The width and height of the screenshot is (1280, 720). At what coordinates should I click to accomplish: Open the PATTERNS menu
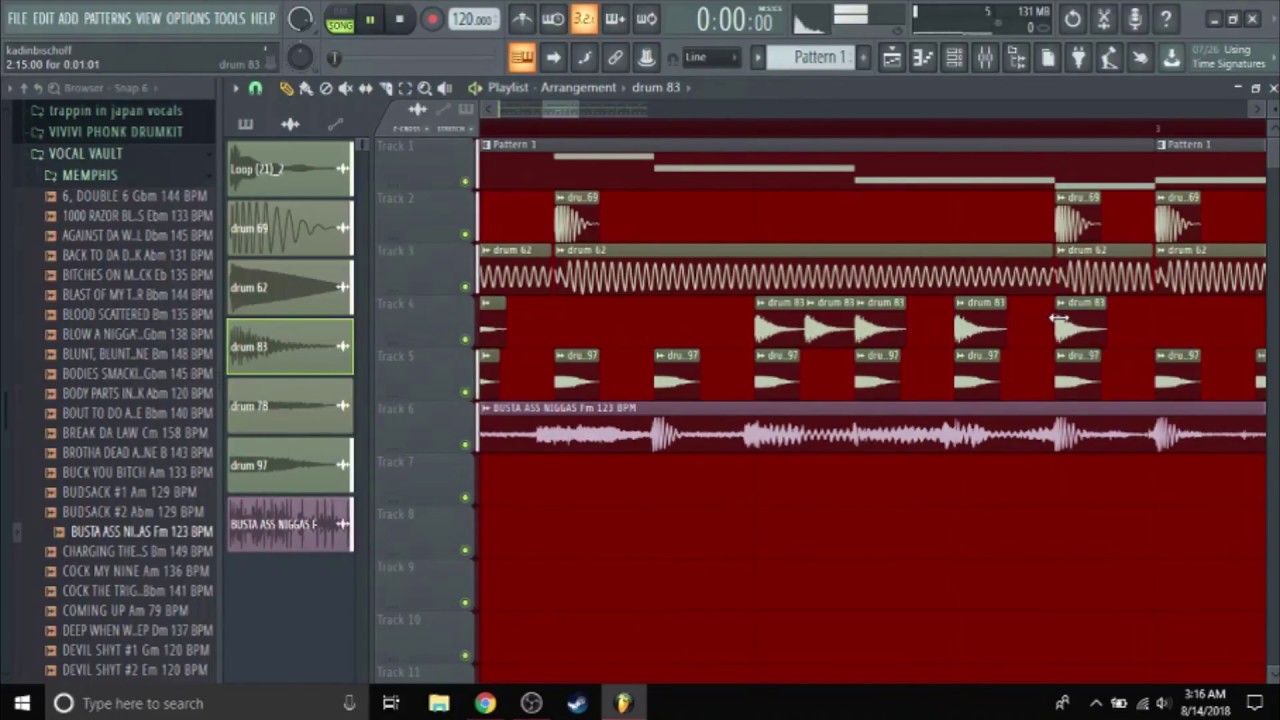click(107, 18)
